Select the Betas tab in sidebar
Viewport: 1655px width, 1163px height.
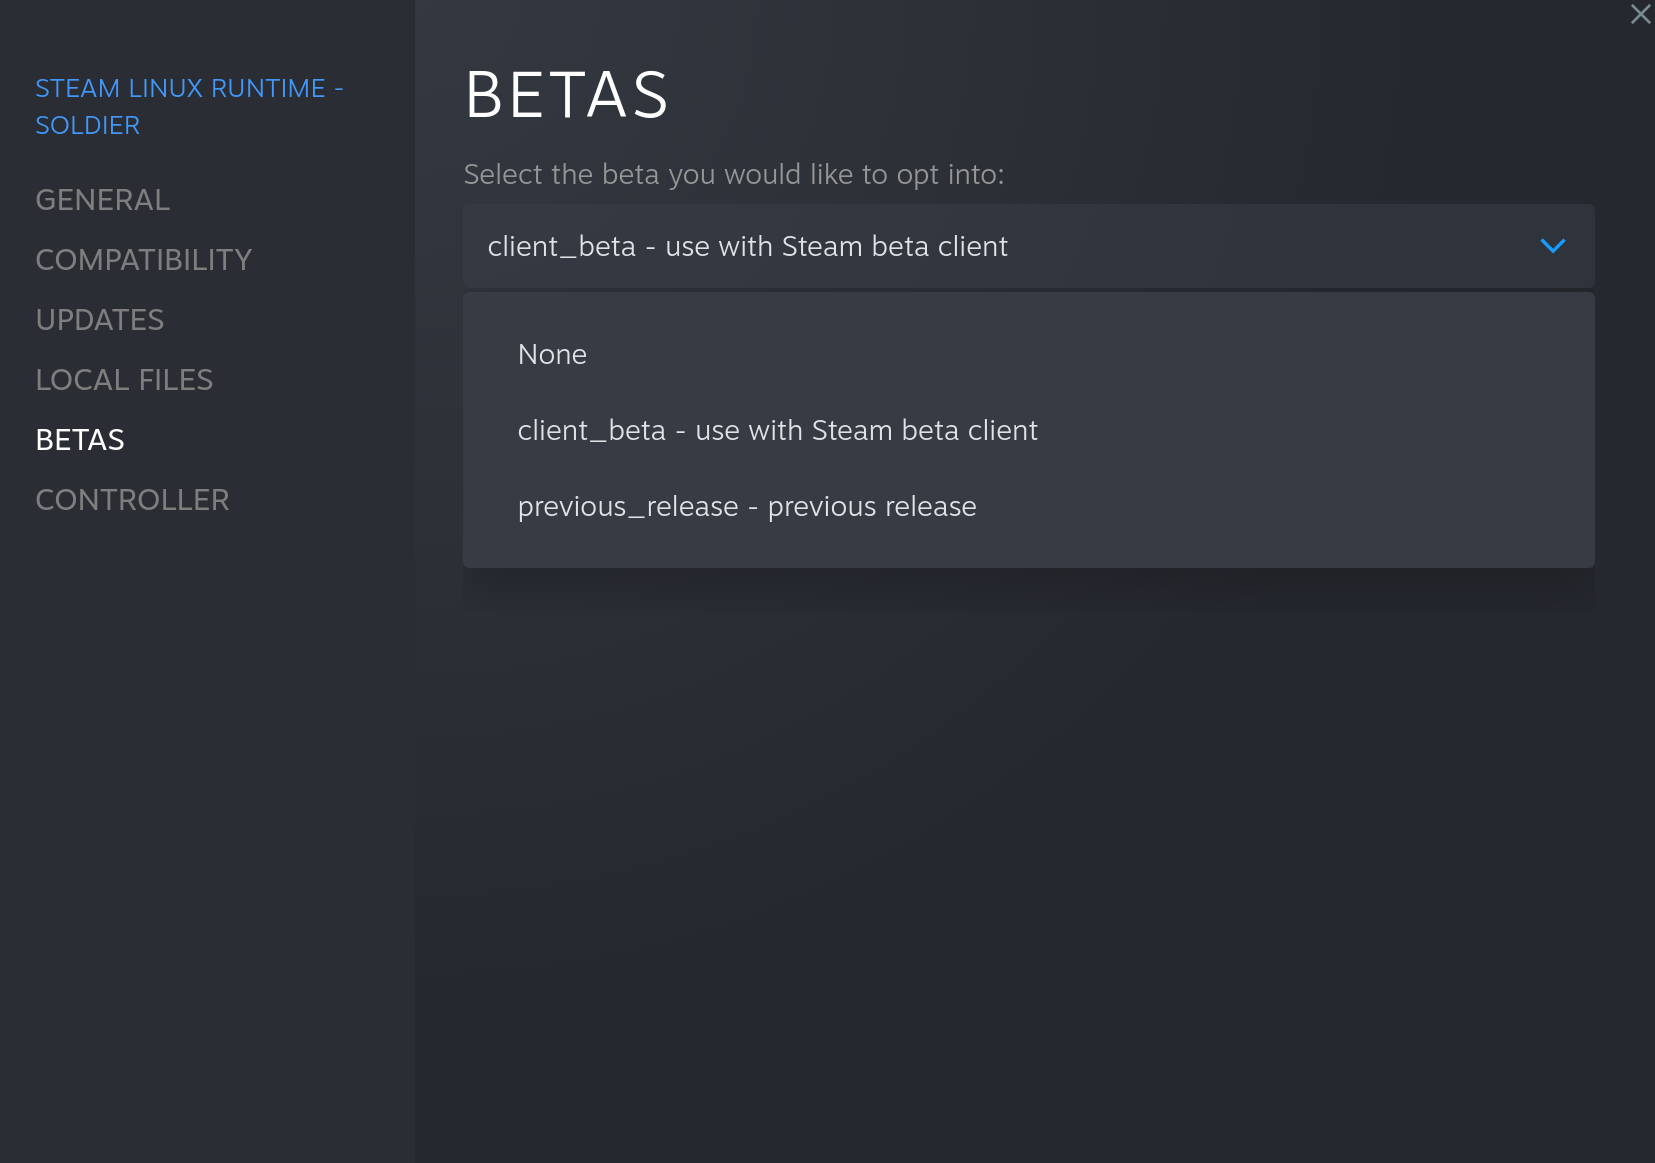point(80,440)
